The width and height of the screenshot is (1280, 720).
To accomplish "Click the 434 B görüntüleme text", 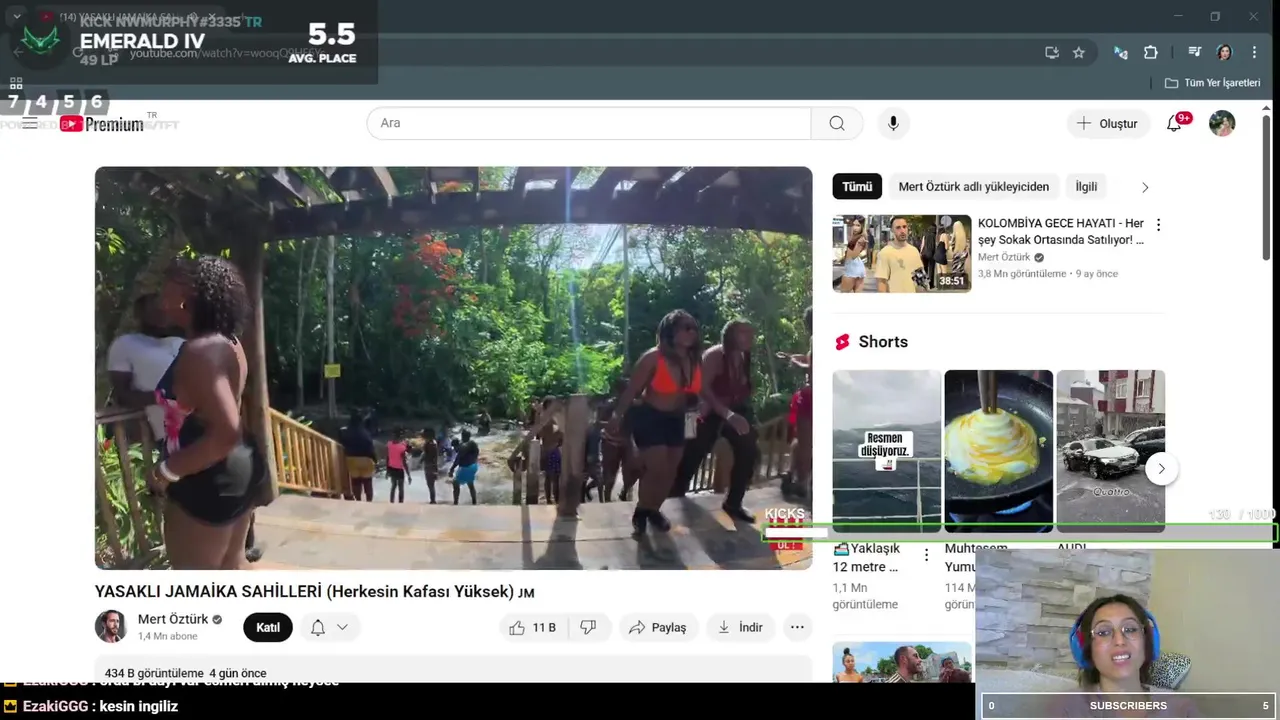I will [x=154, y=673].
